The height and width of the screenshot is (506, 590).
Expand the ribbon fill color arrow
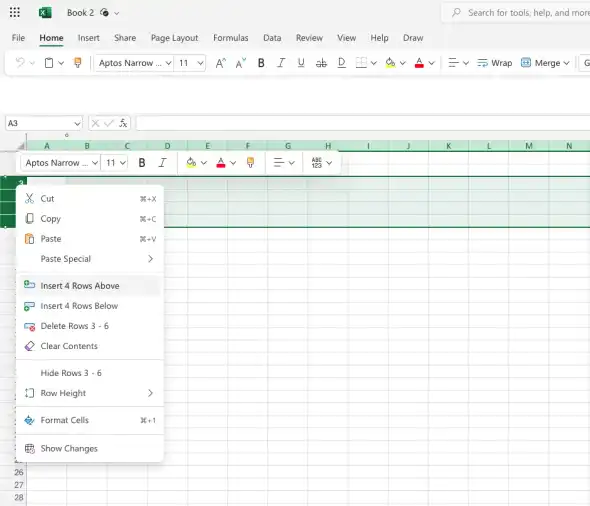point(403,63)
